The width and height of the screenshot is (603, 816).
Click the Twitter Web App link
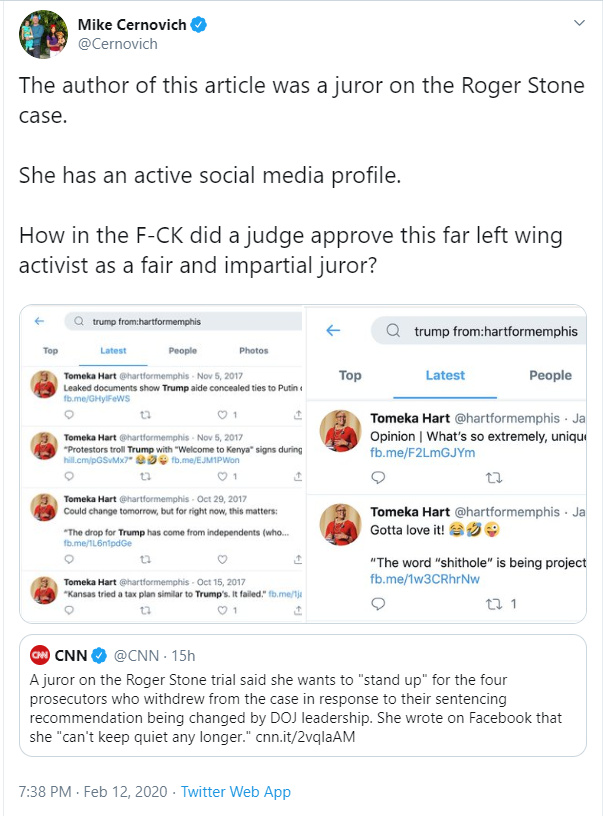(235, 792)
